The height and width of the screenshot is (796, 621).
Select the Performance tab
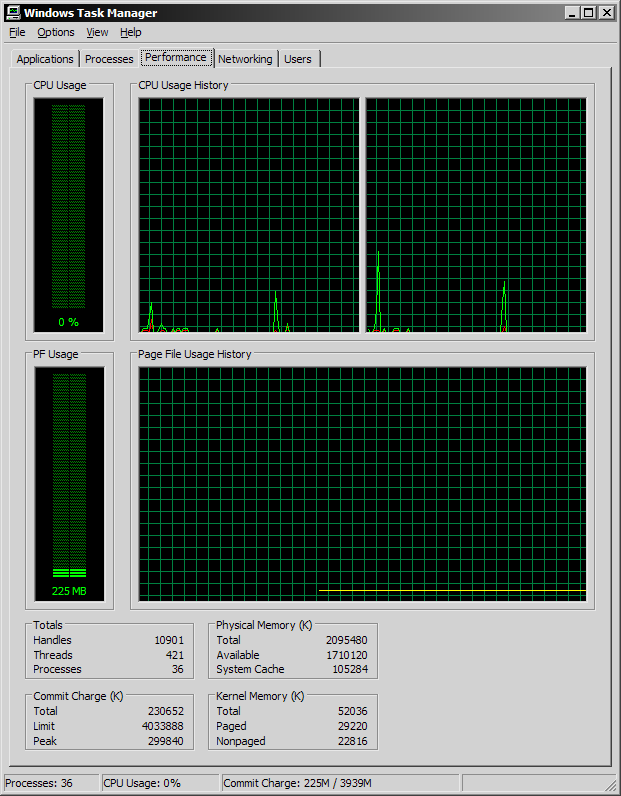tap(176, 57)
